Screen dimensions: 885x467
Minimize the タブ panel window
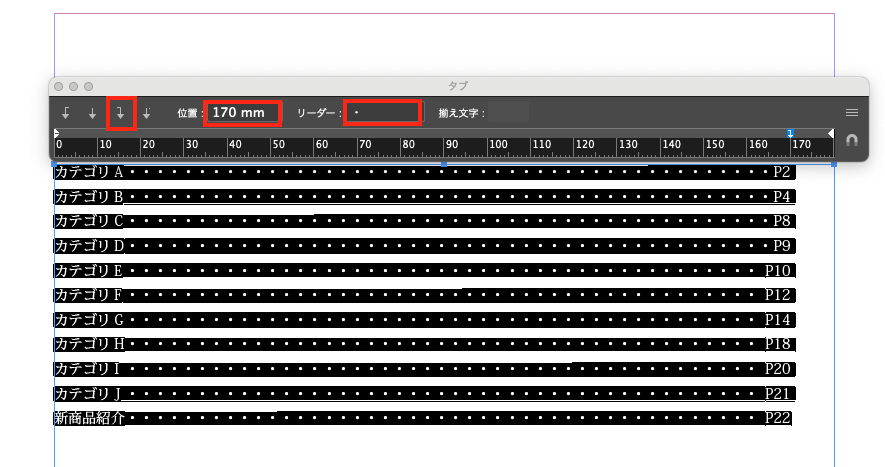[x=74, y=87]
